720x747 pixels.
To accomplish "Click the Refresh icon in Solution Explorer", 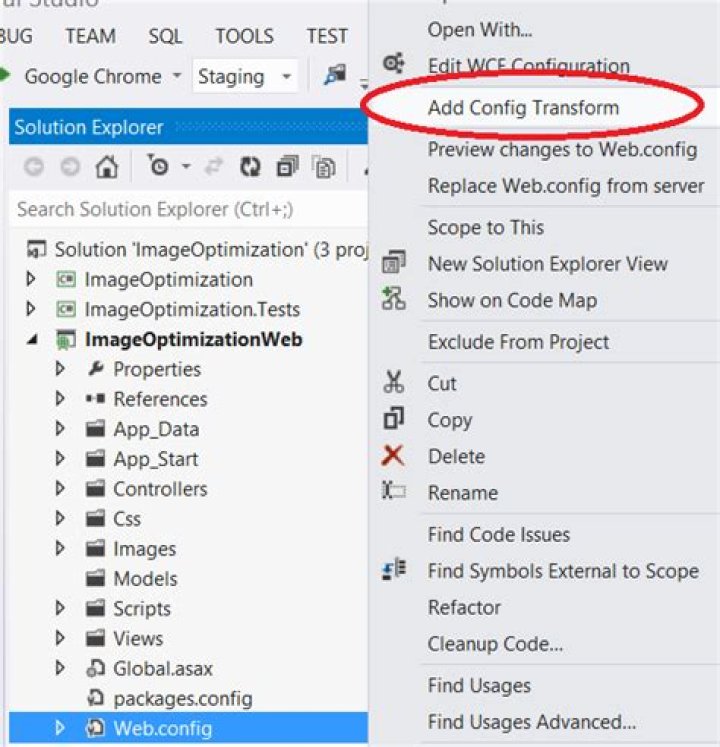I will tap(250, 167).
